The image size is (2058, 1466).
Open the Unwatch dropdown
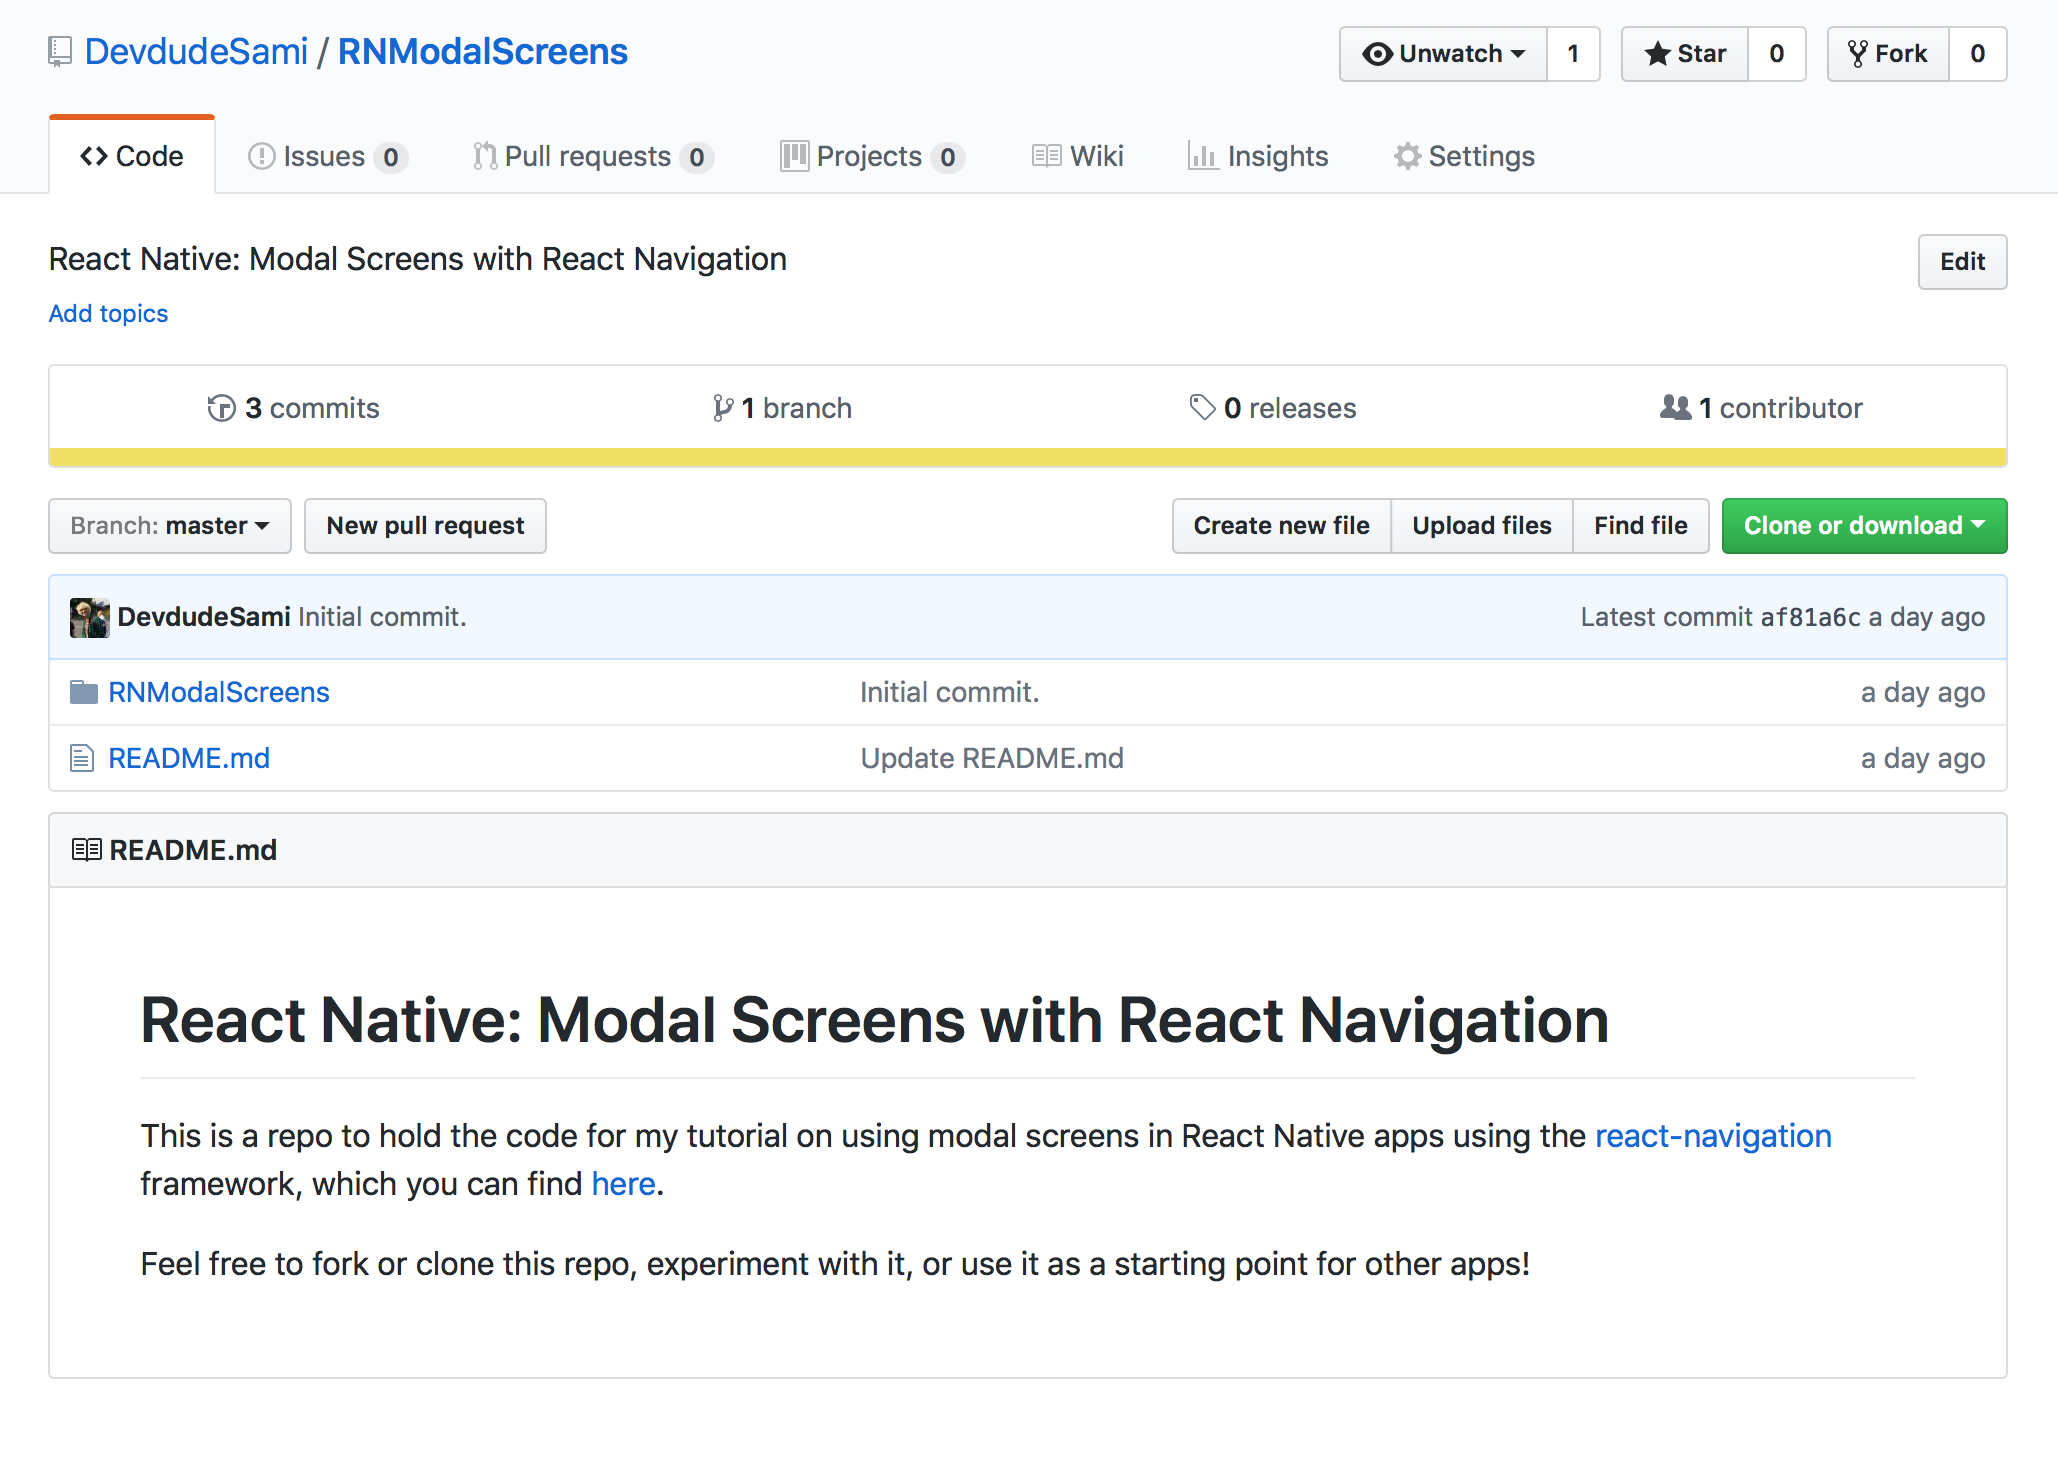coord(1443,54)
